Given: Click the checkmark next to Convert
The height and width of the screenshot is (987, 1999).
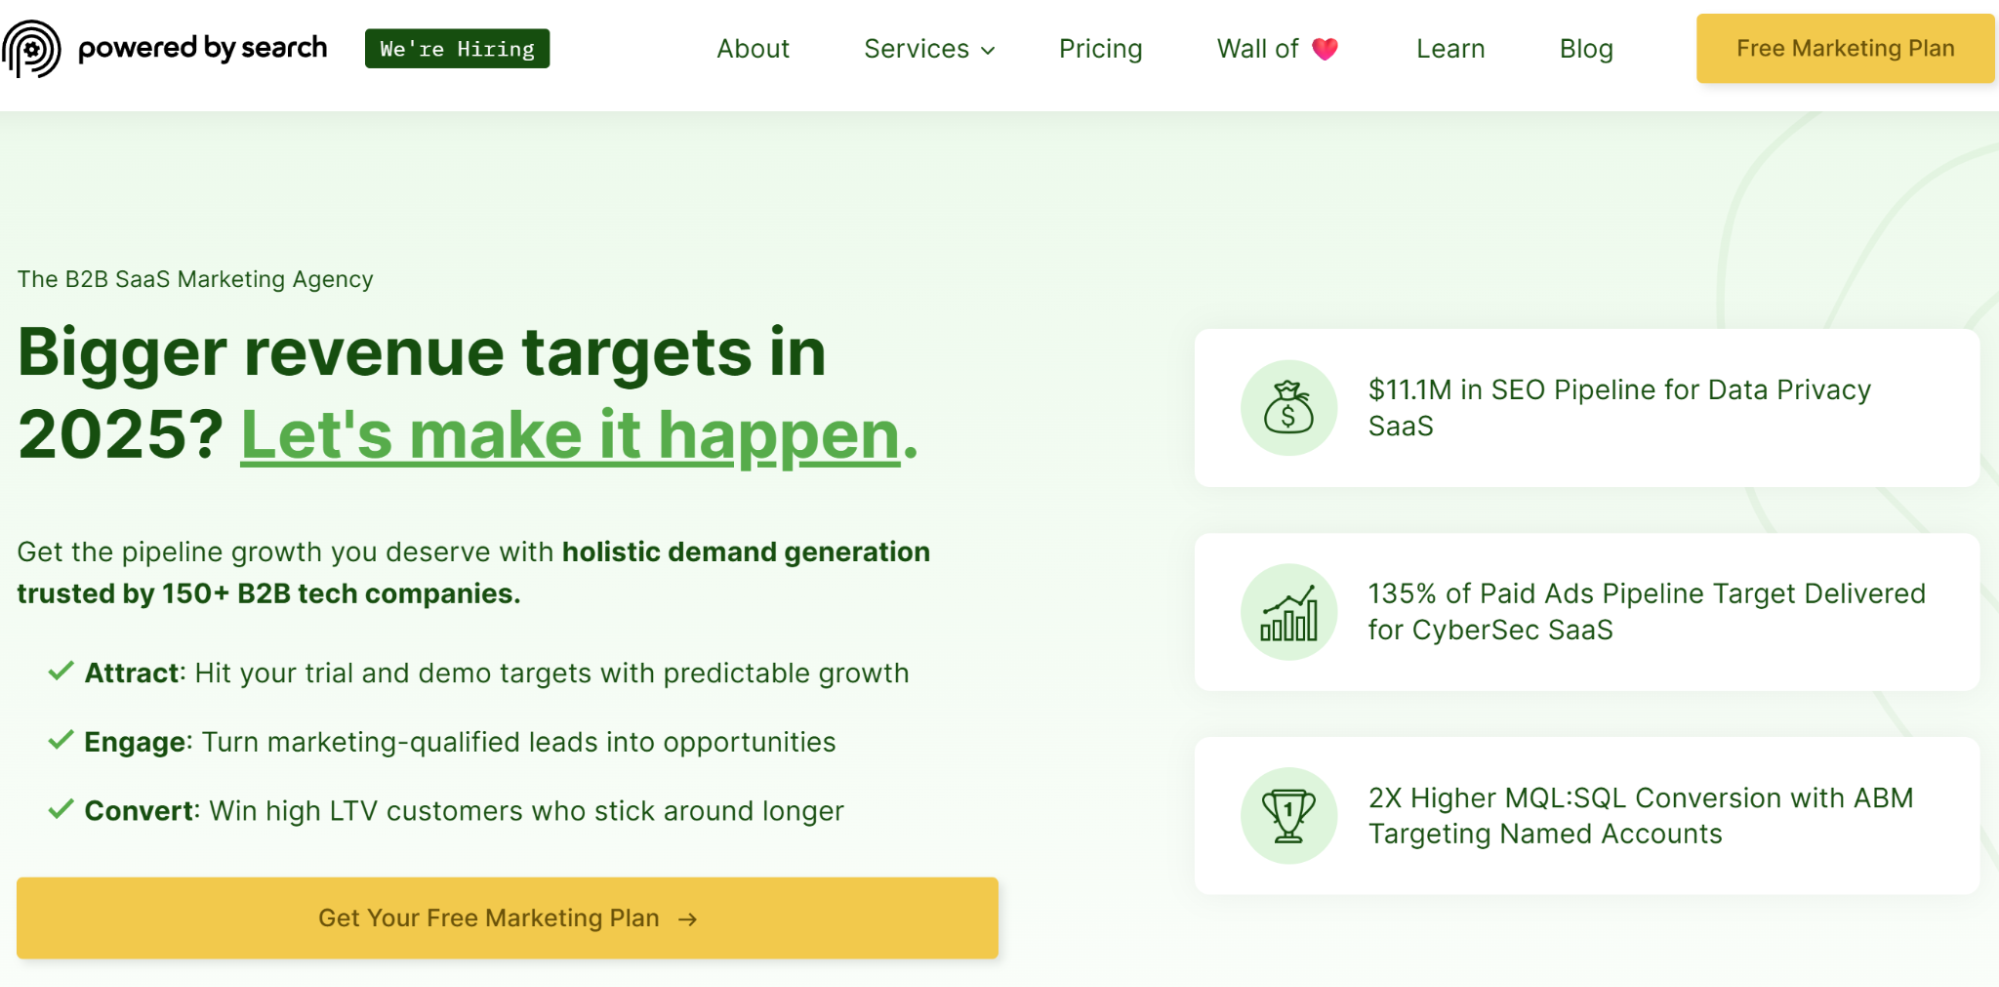Looking at the screenshot, I should pos(61,809).
